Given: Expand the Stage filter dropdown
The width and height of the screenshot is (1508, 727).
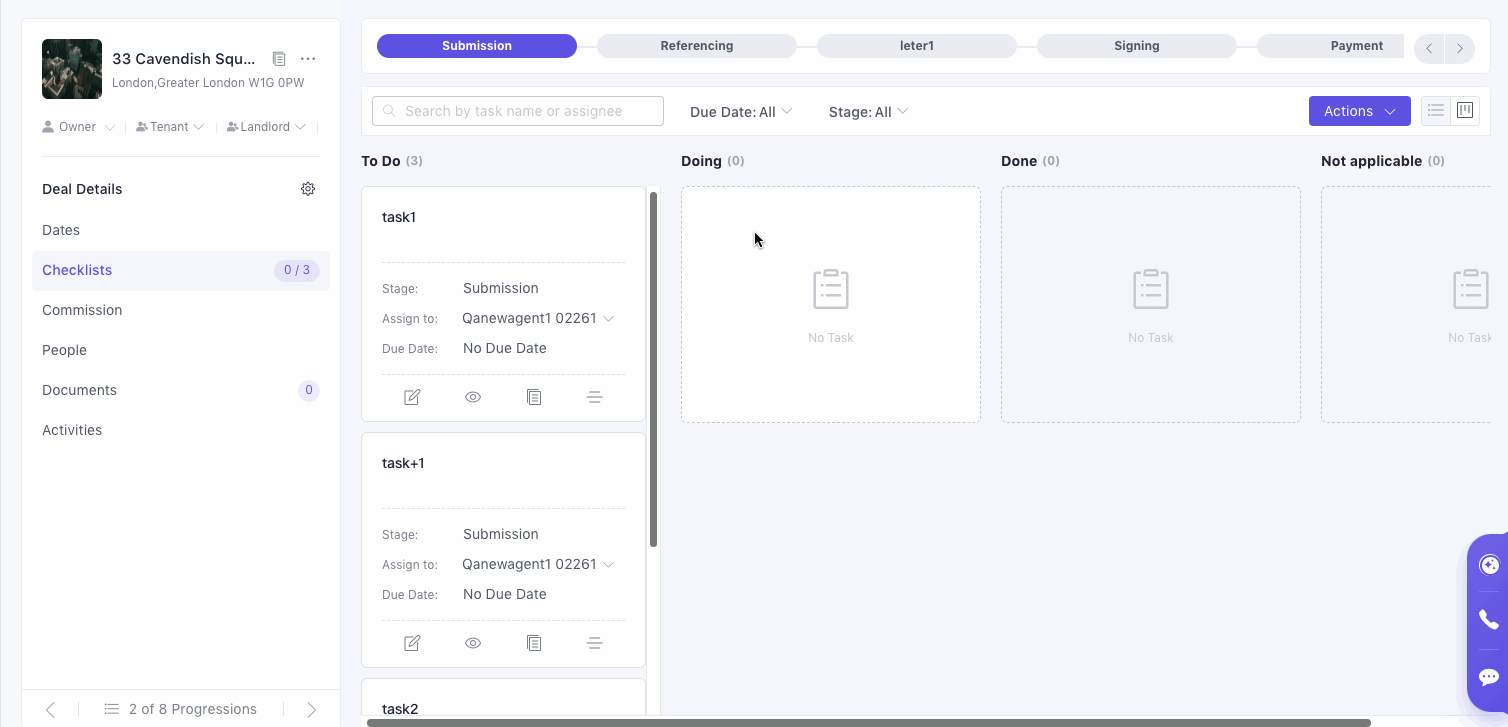Looking at the screenshot, I should (868, 112).
